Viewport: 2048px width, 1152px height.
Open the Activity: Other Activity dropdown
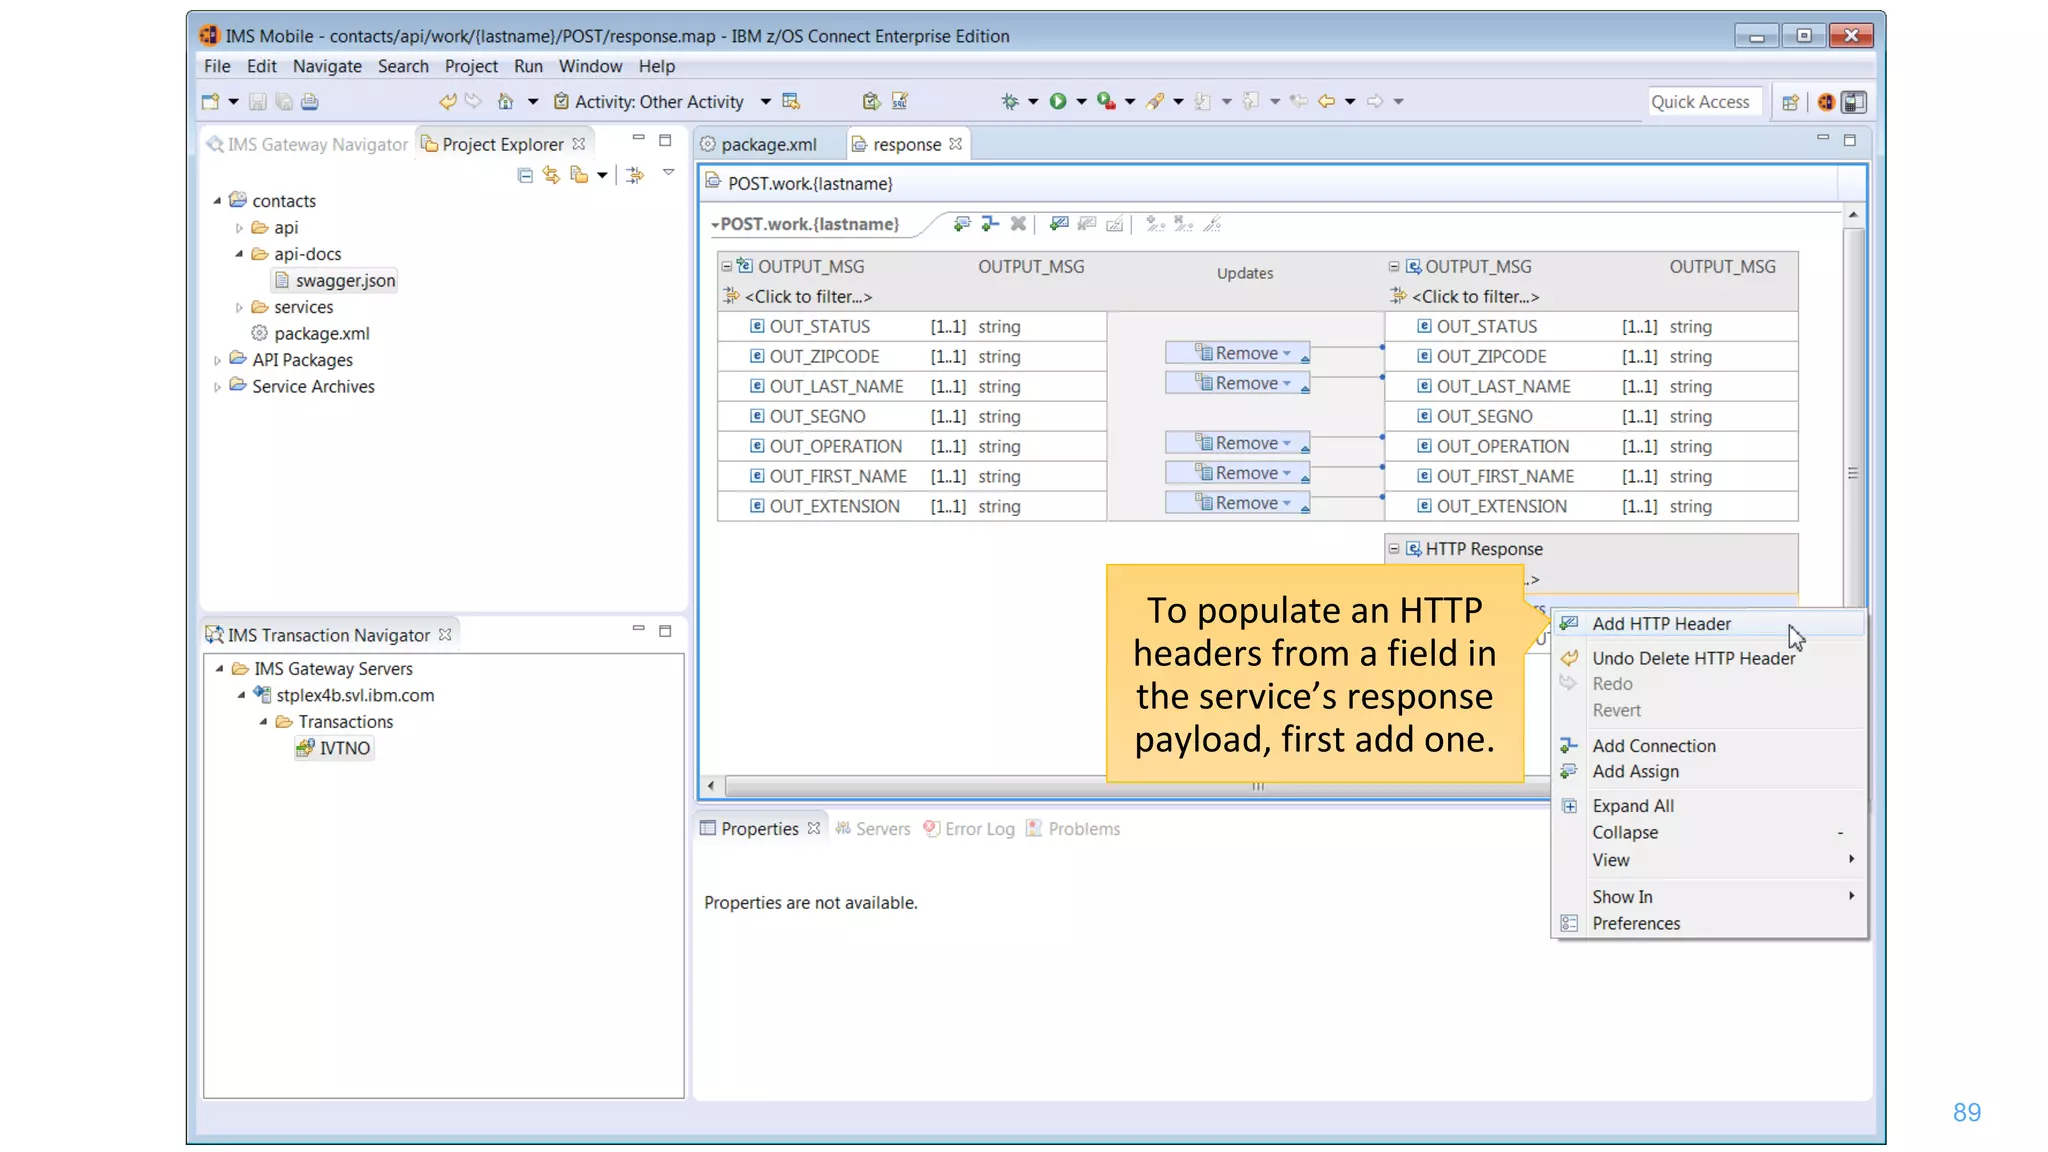click(765, 102)
